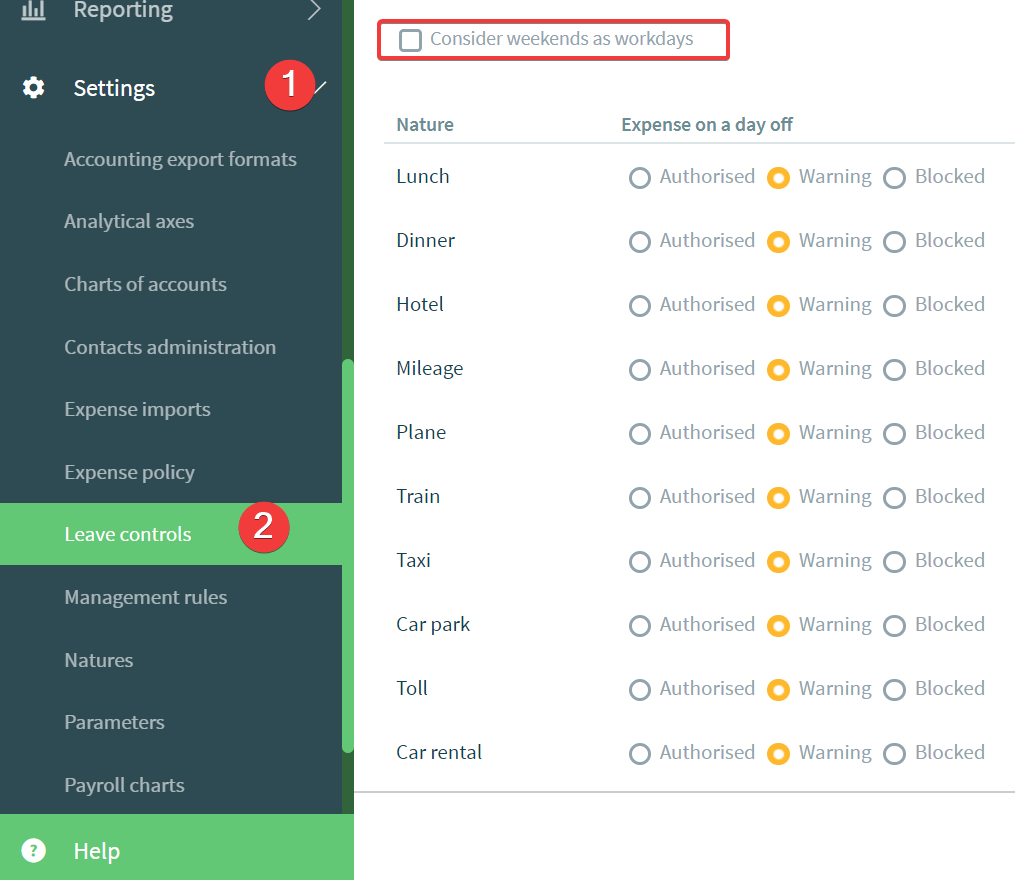The height and width of the screenshot is (880, 1015).
Task: Set Train to Authorised
Action: pyautogui.click(x=640, y=498)
